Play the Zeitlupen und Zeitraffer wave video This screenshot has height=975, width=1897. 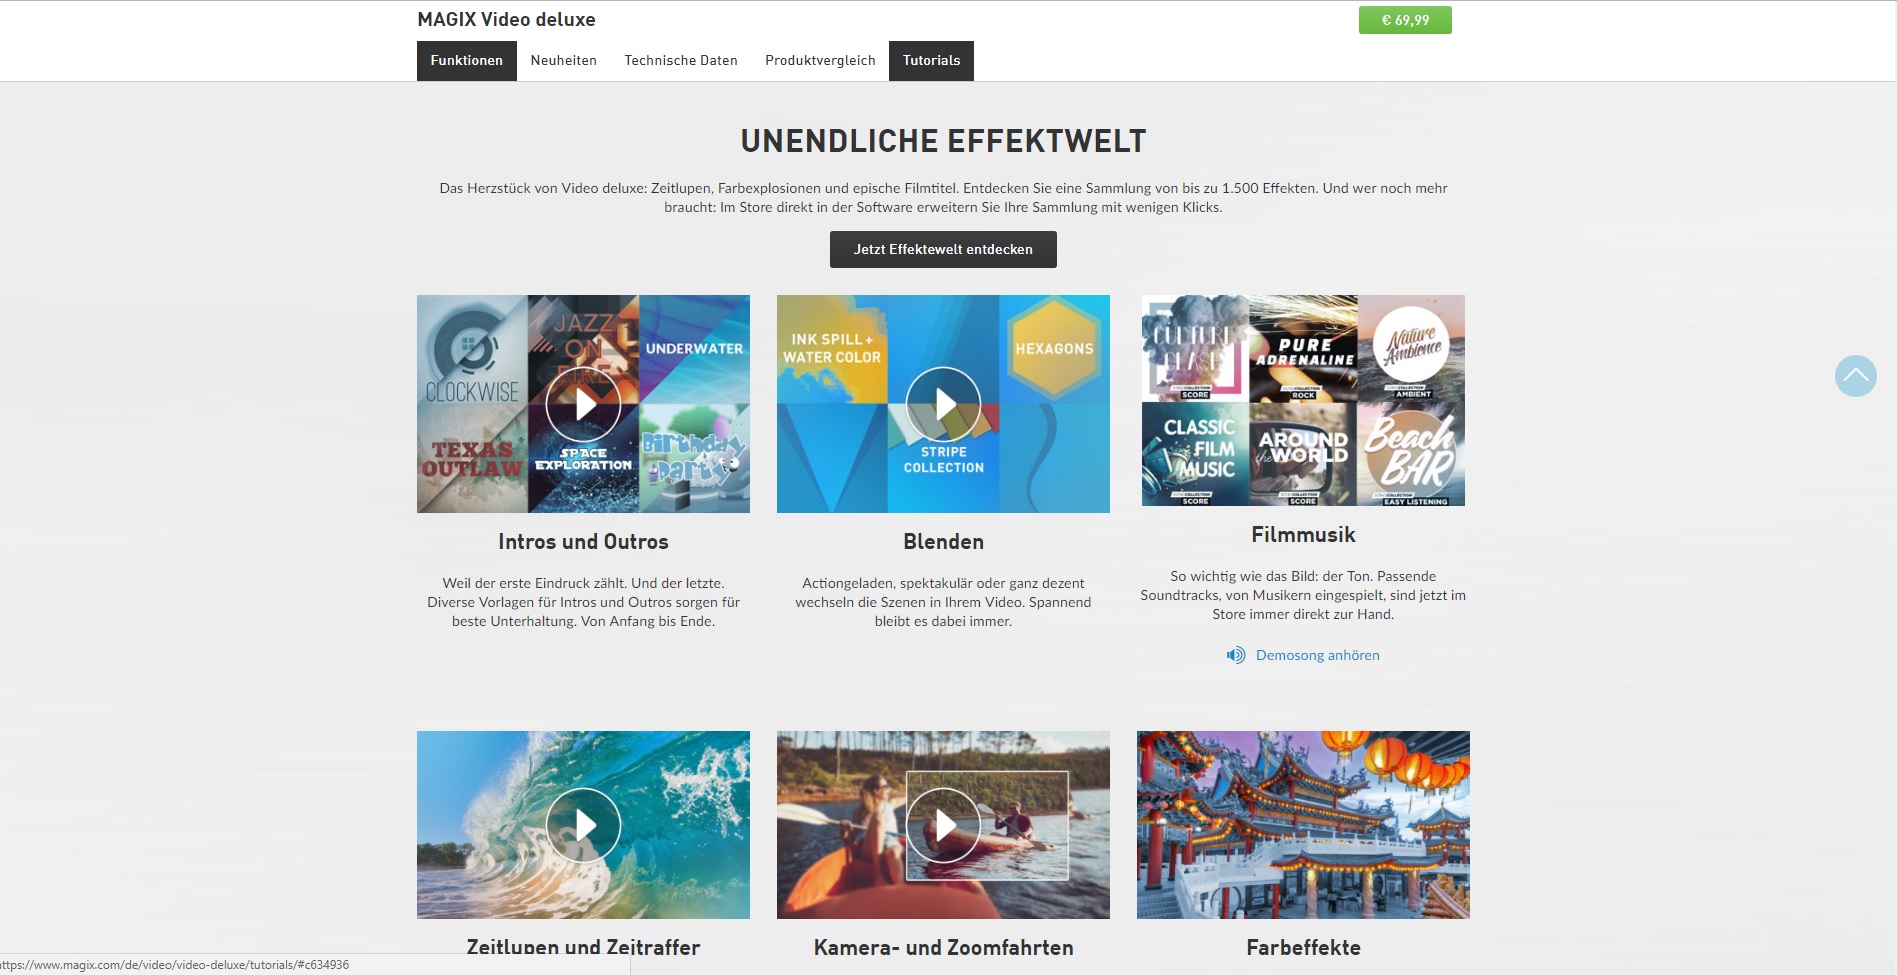coord(583,825)
